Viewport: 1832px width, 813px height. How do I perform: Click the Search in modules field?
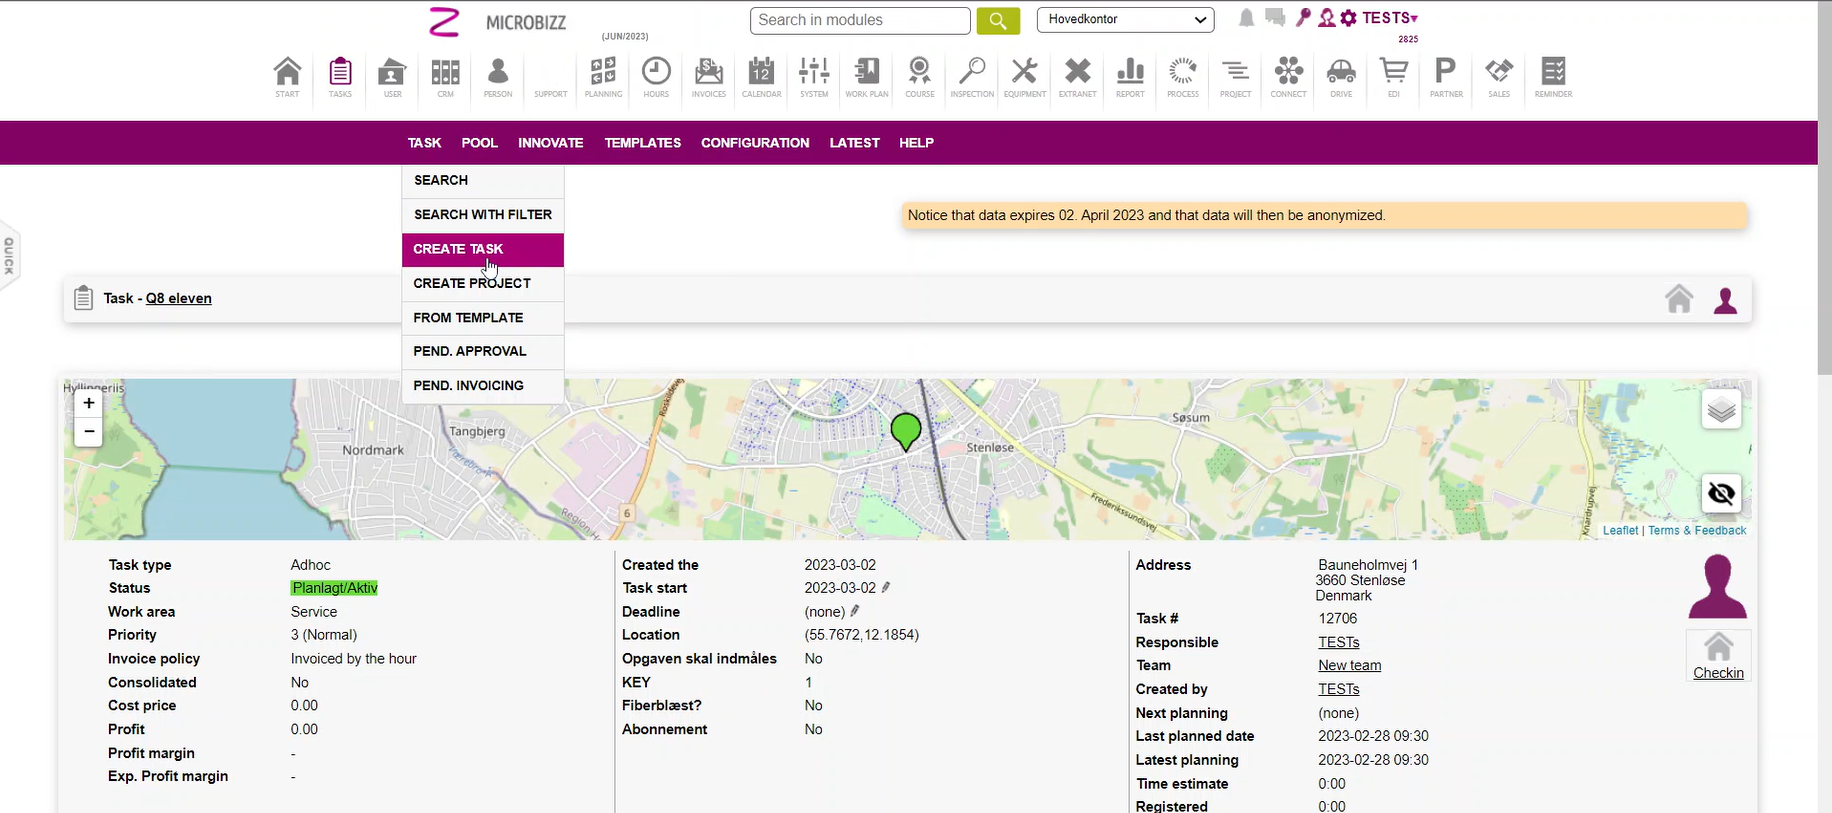859,20
